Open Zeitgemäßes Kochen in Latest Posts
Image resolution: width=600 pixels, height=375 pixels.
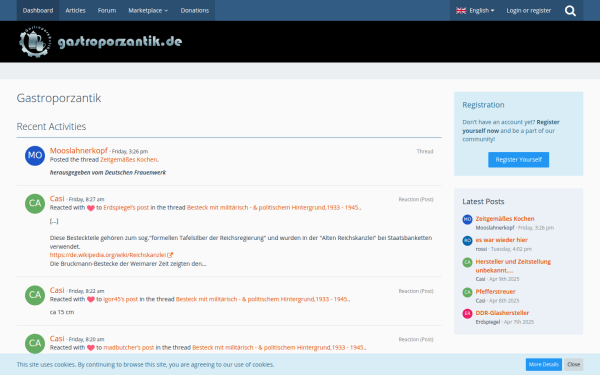505,219
